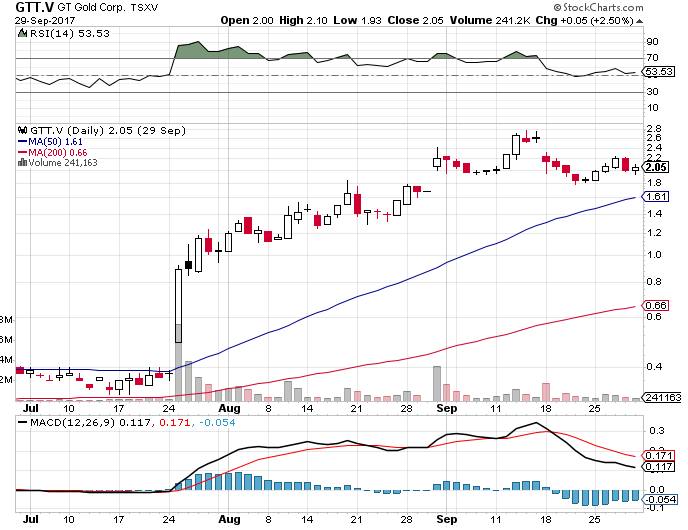Click the MA(50) 1.61 legend text
The height and width of the screenshot is (530, 688).
55,142
